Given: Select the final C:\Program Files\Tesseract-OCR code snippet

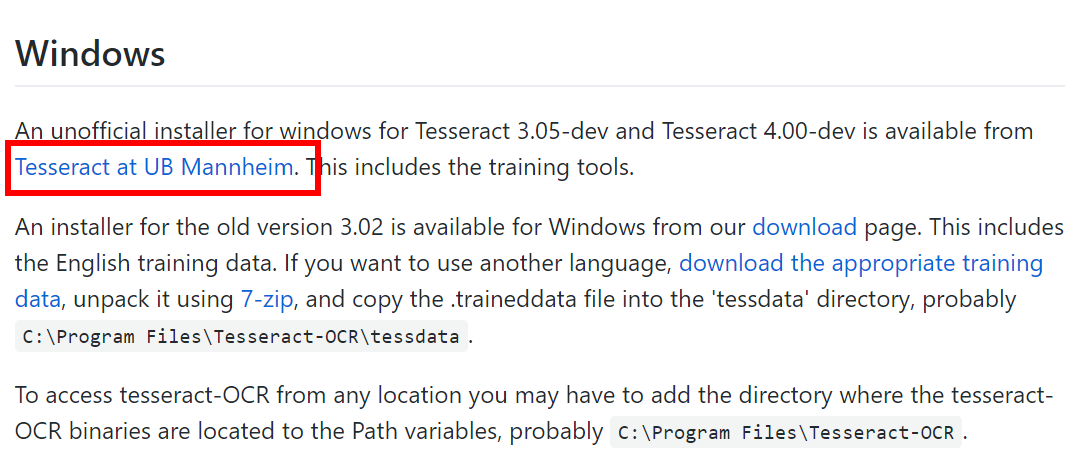Looking at the screenshot, I should coord(786,433).
